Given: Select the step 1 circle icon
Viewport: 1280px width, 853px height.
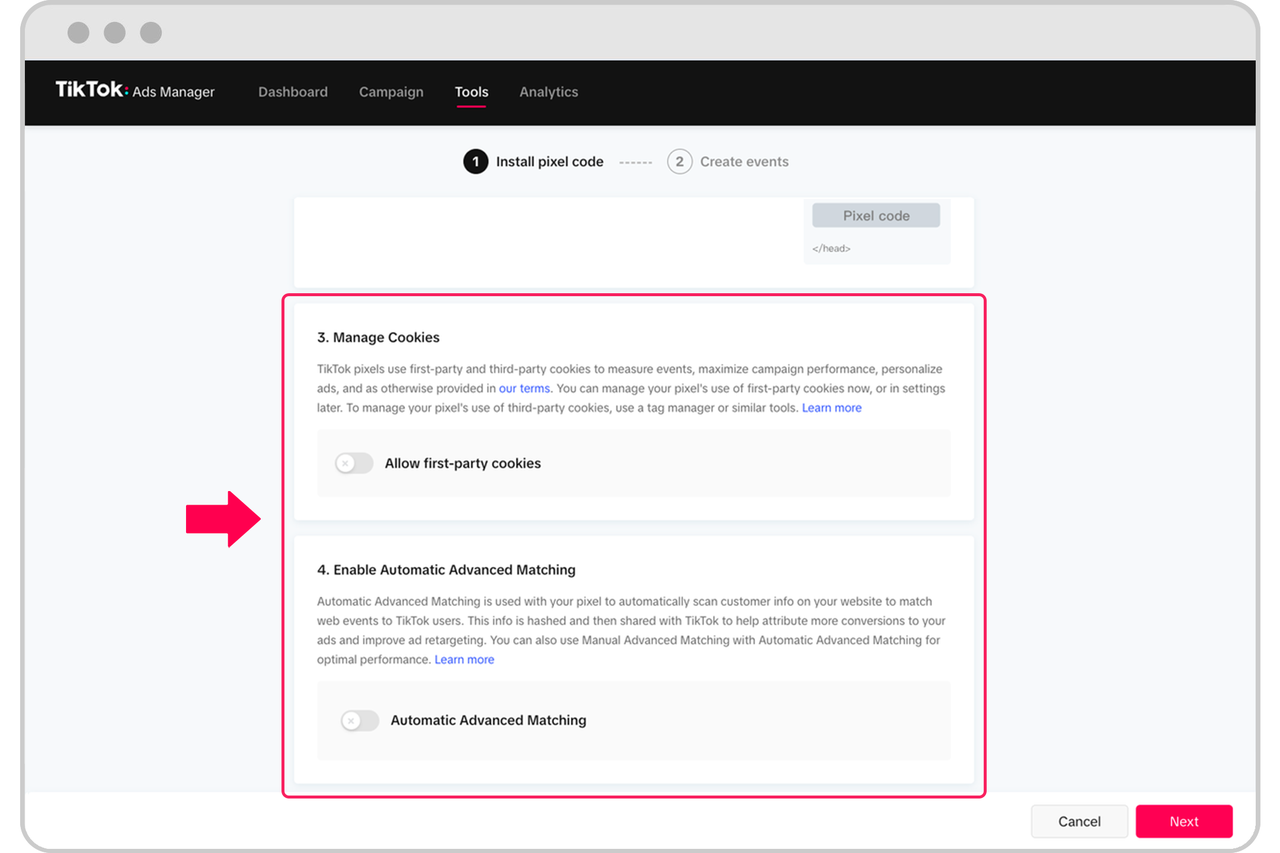Looking at the screenshot, I should click(x=475, y=161).
